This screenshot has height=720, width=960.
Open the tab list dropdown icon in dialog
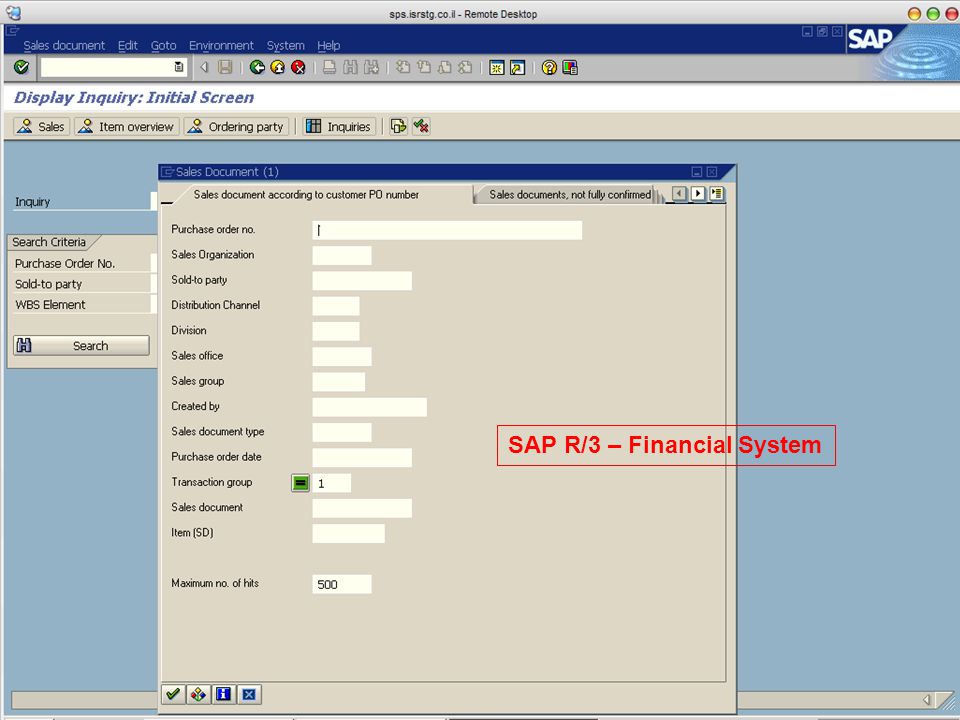716,194
